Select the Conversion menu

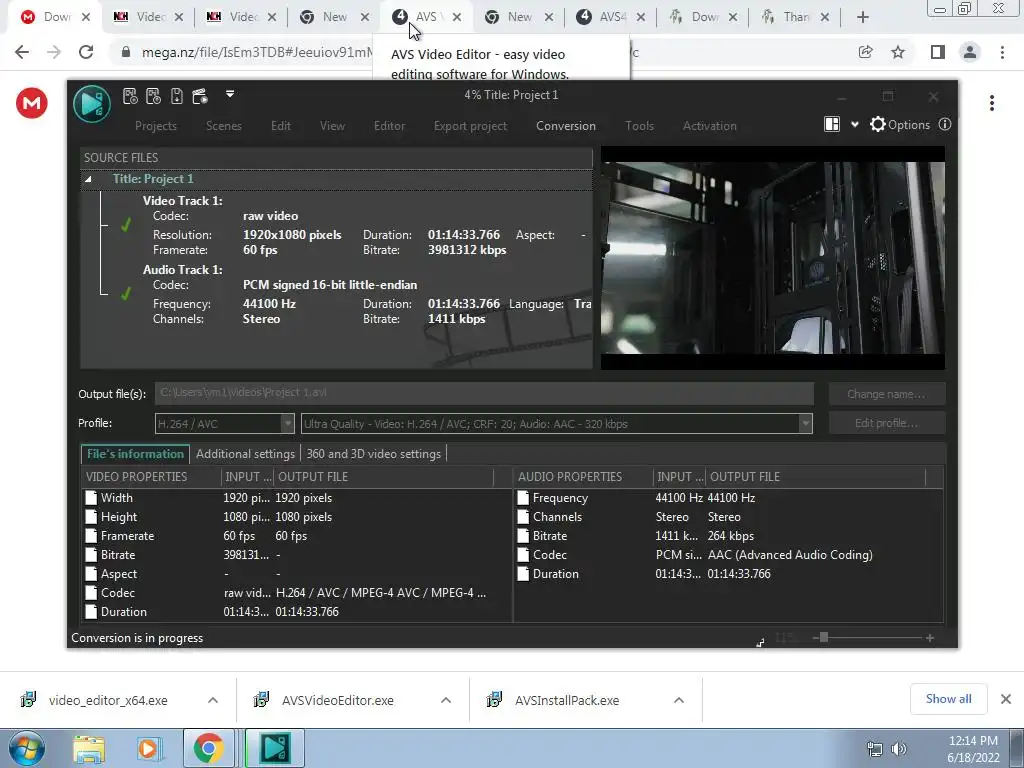[x=566, y=126]
